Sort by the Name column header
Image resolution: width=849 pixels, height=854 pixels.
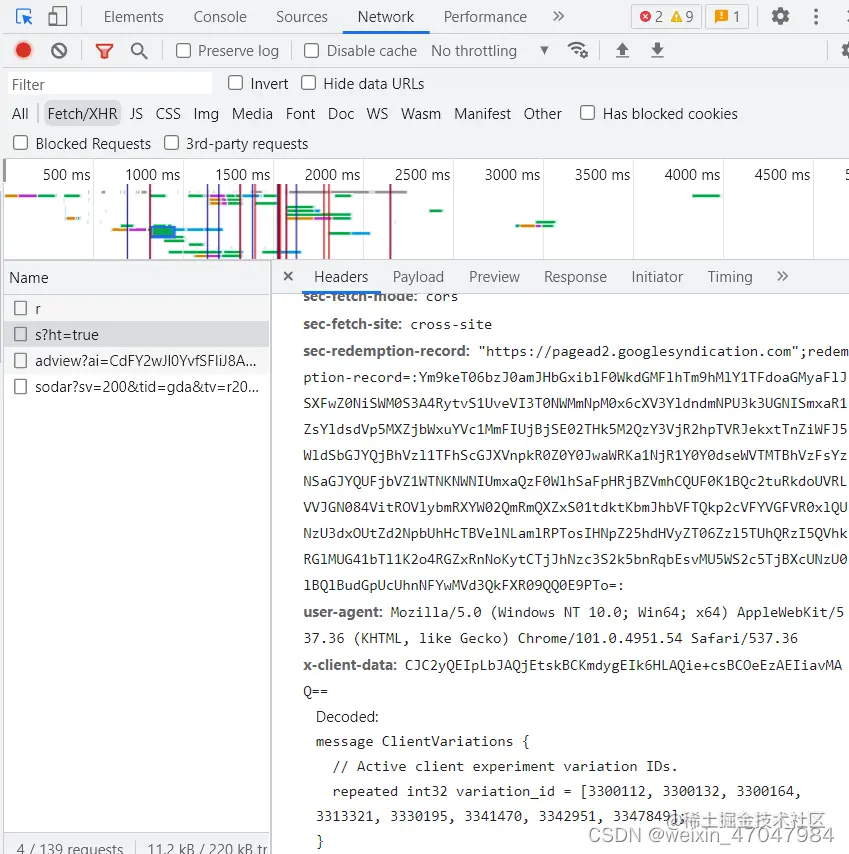pyautogui.click(x=137, y=278)
